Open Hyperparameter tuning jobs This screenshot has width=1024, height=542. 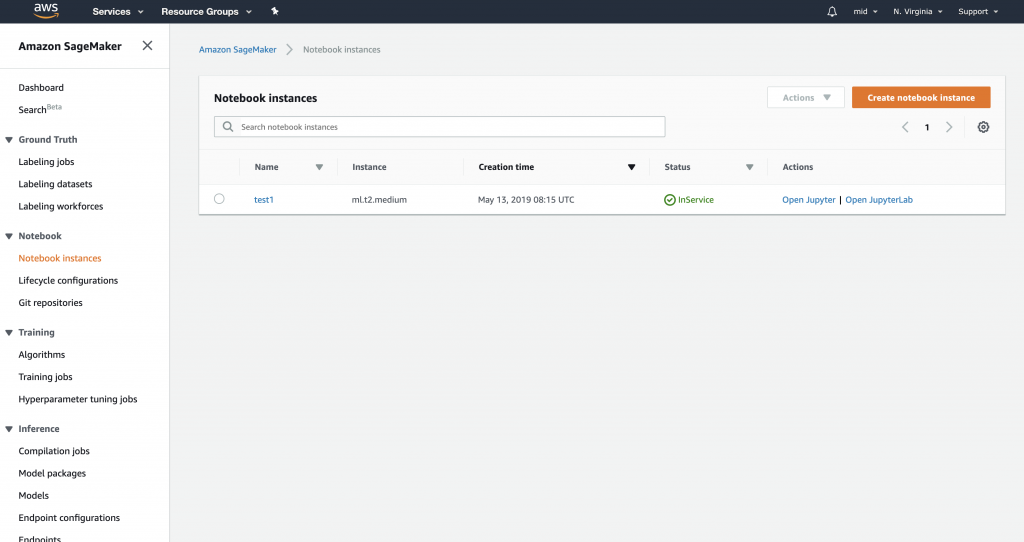78,399
